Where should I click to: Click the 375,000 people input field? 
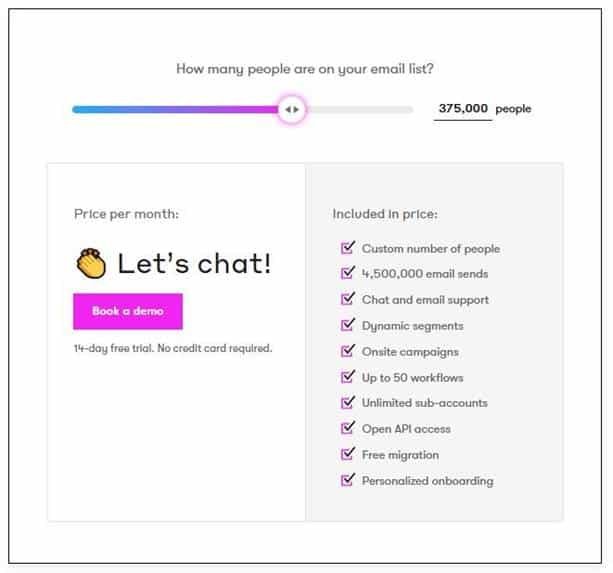[x=463, y=108]
